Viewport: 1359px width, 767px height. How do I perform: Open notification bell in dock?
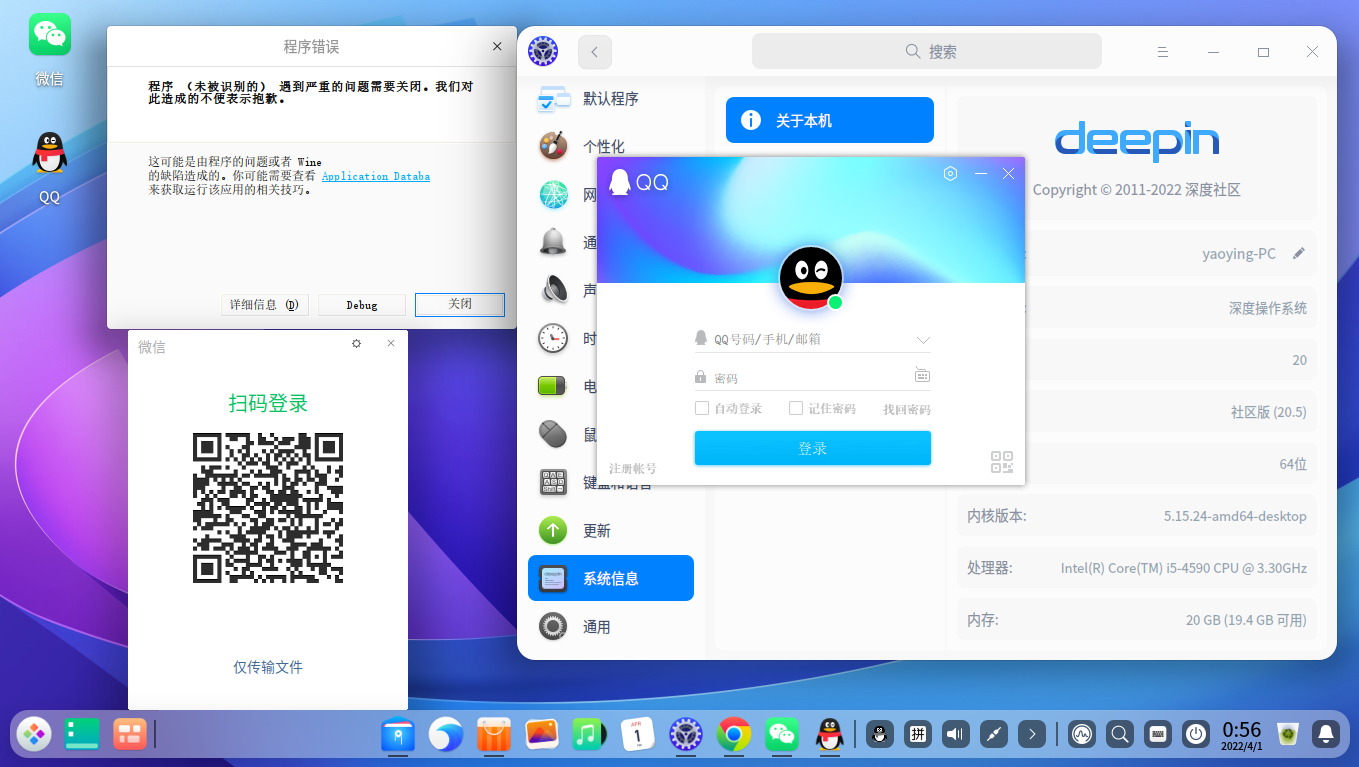click(1326, 735)
